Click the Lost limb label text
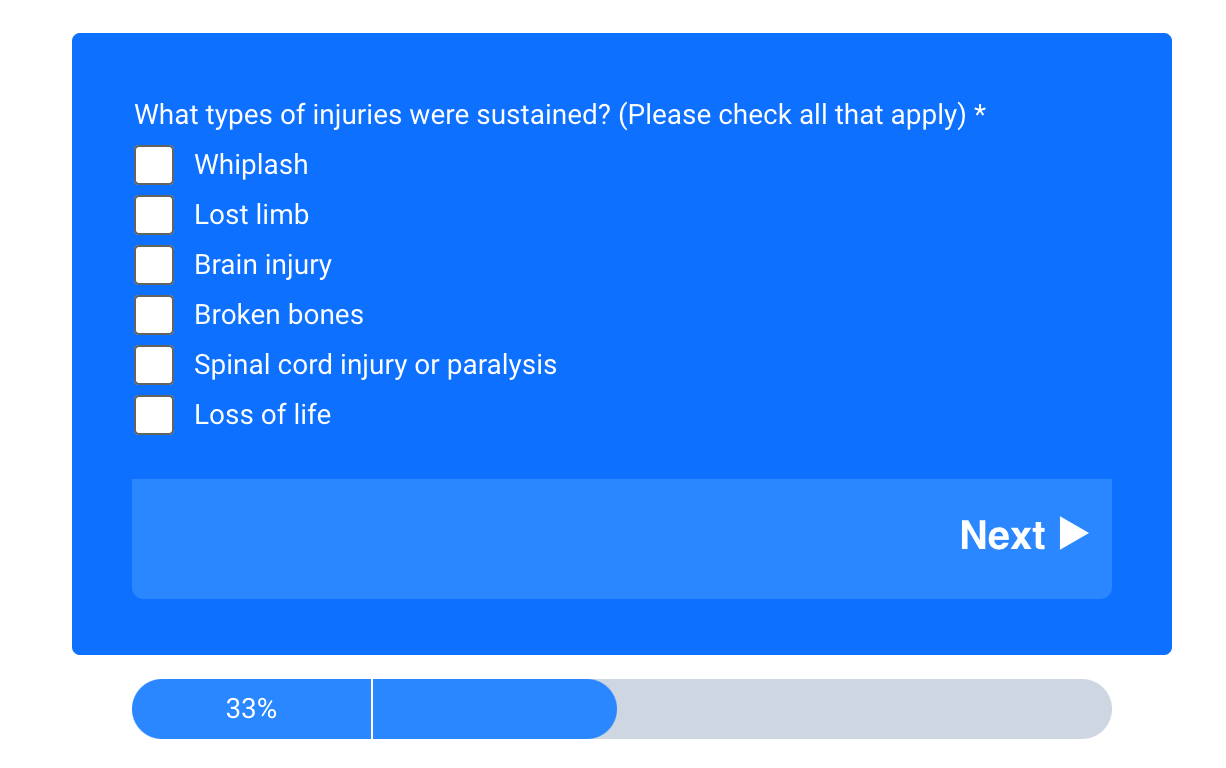 (x=251, y=215)
